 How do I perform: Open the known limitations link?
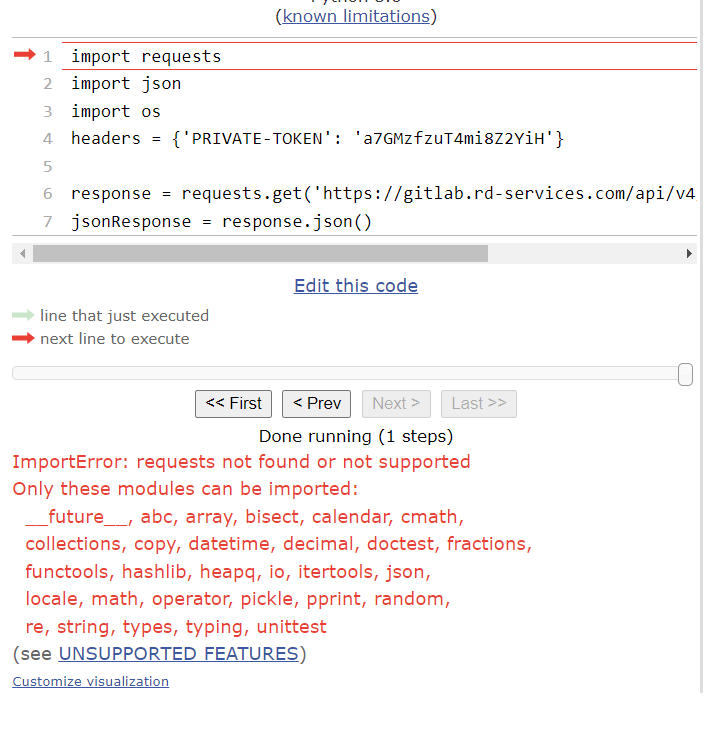[x=356, y=16]
